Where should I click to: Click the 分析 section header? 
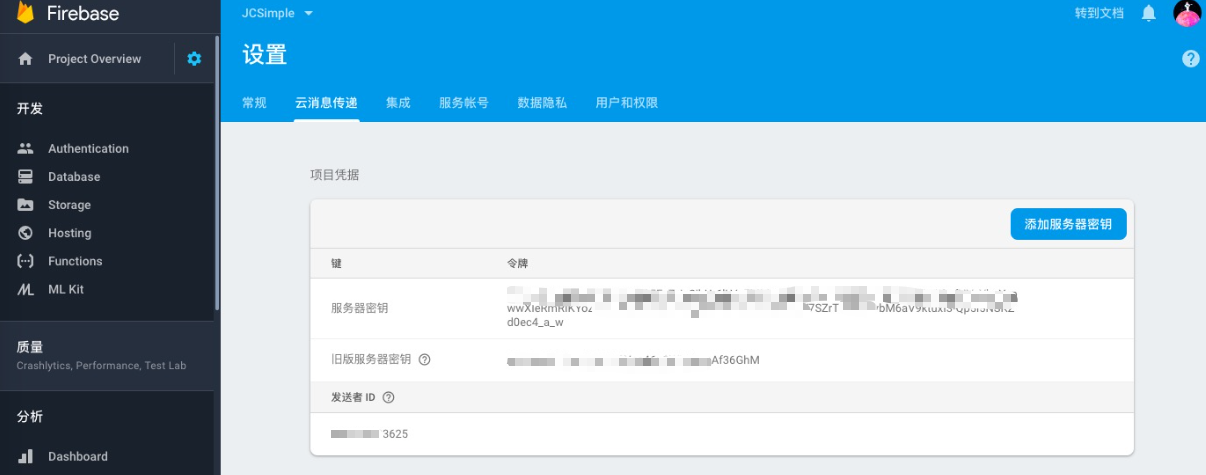click(30, 416)
